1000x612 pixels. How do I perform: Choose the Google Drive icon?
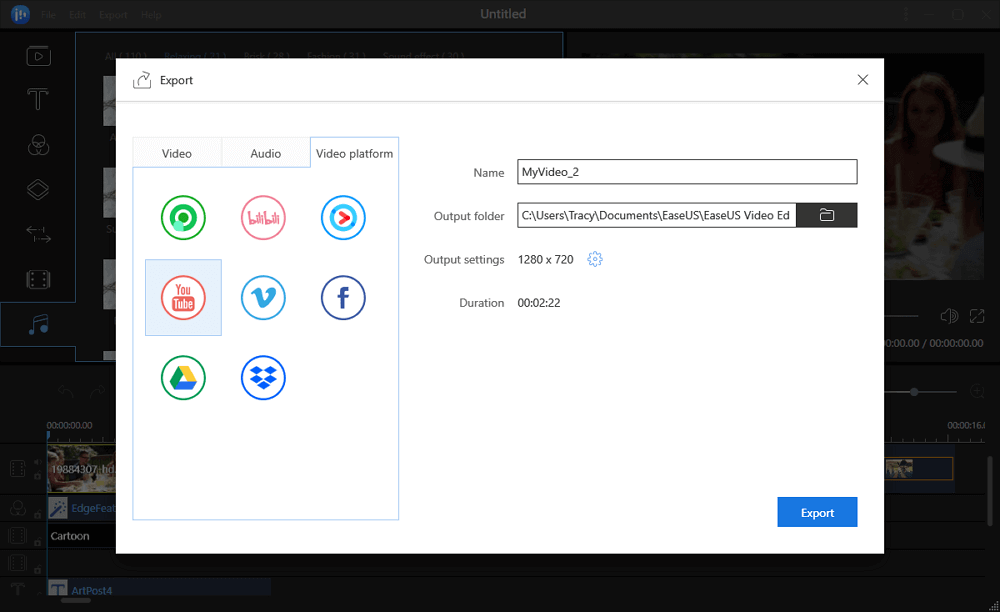tap(183, 378)
